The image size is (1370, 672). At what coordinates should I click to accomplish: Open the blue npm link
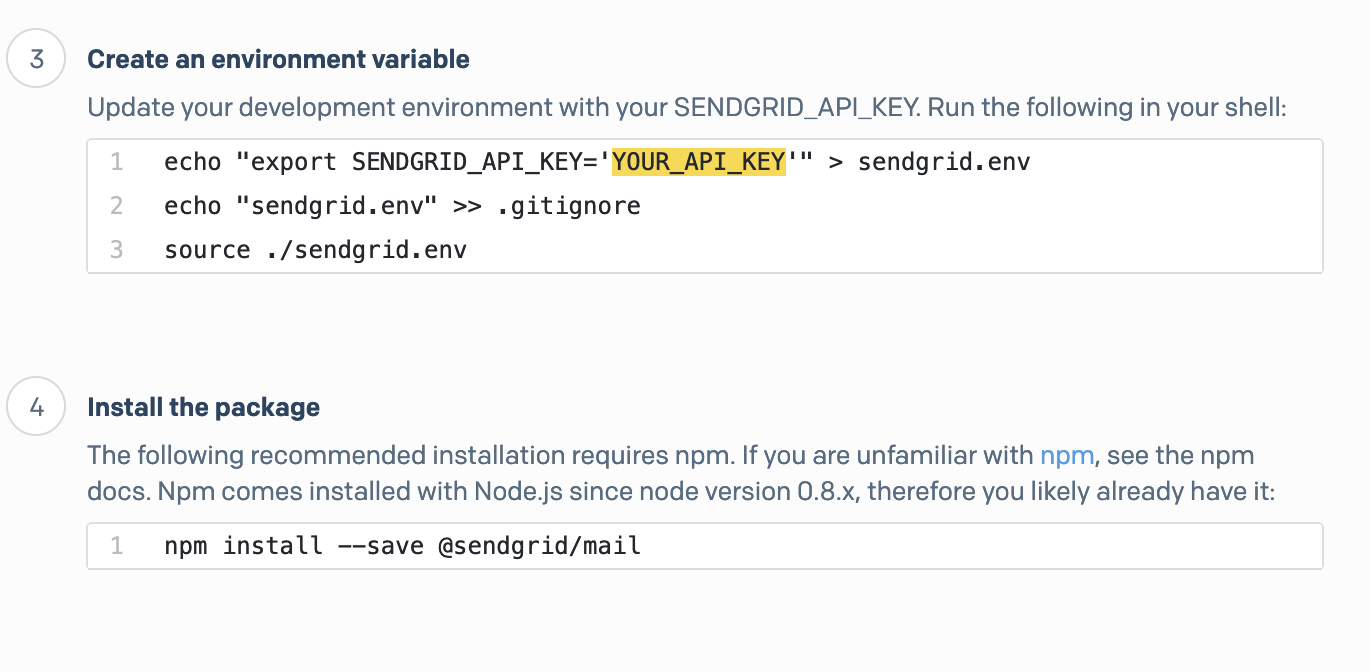tap(1067, 456)
